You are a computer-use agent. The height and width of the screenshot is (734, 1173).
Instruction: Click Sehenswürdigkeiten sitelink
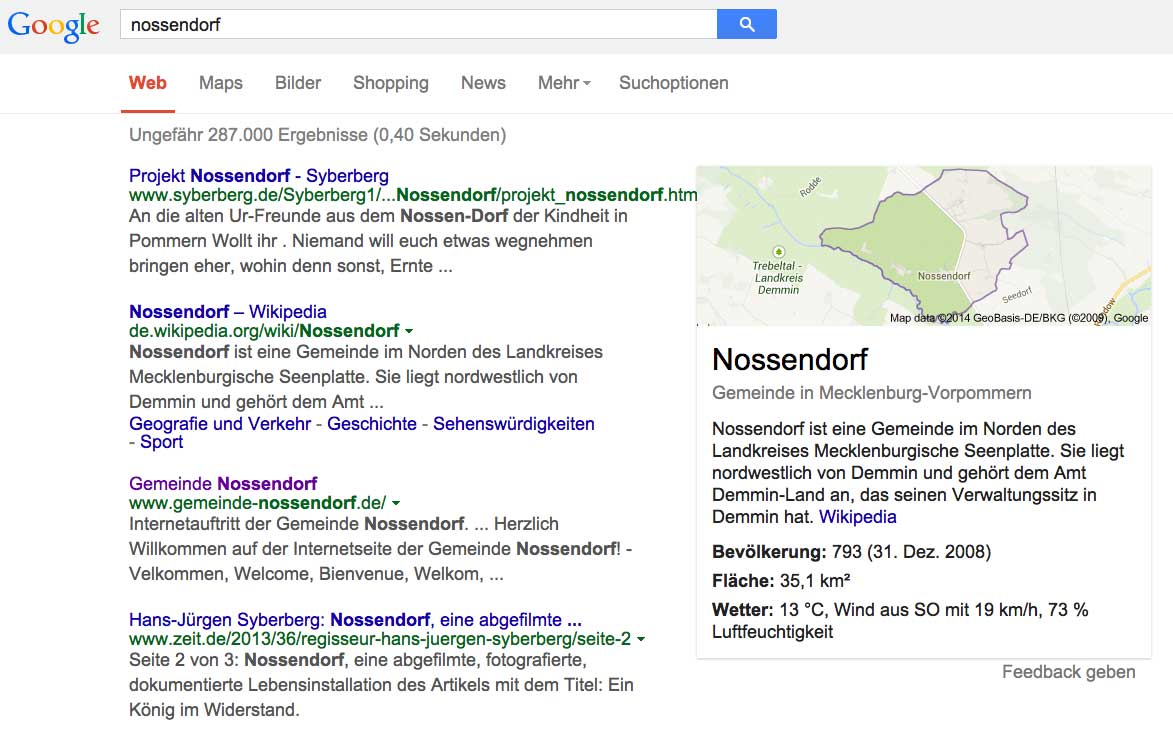coord(513,424)
